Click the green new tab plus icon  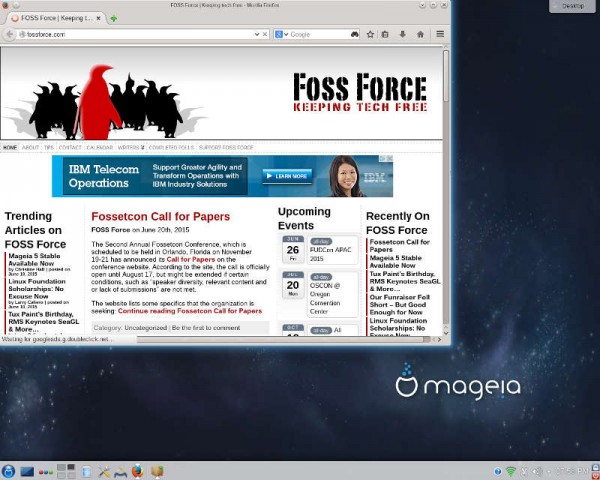113,18
